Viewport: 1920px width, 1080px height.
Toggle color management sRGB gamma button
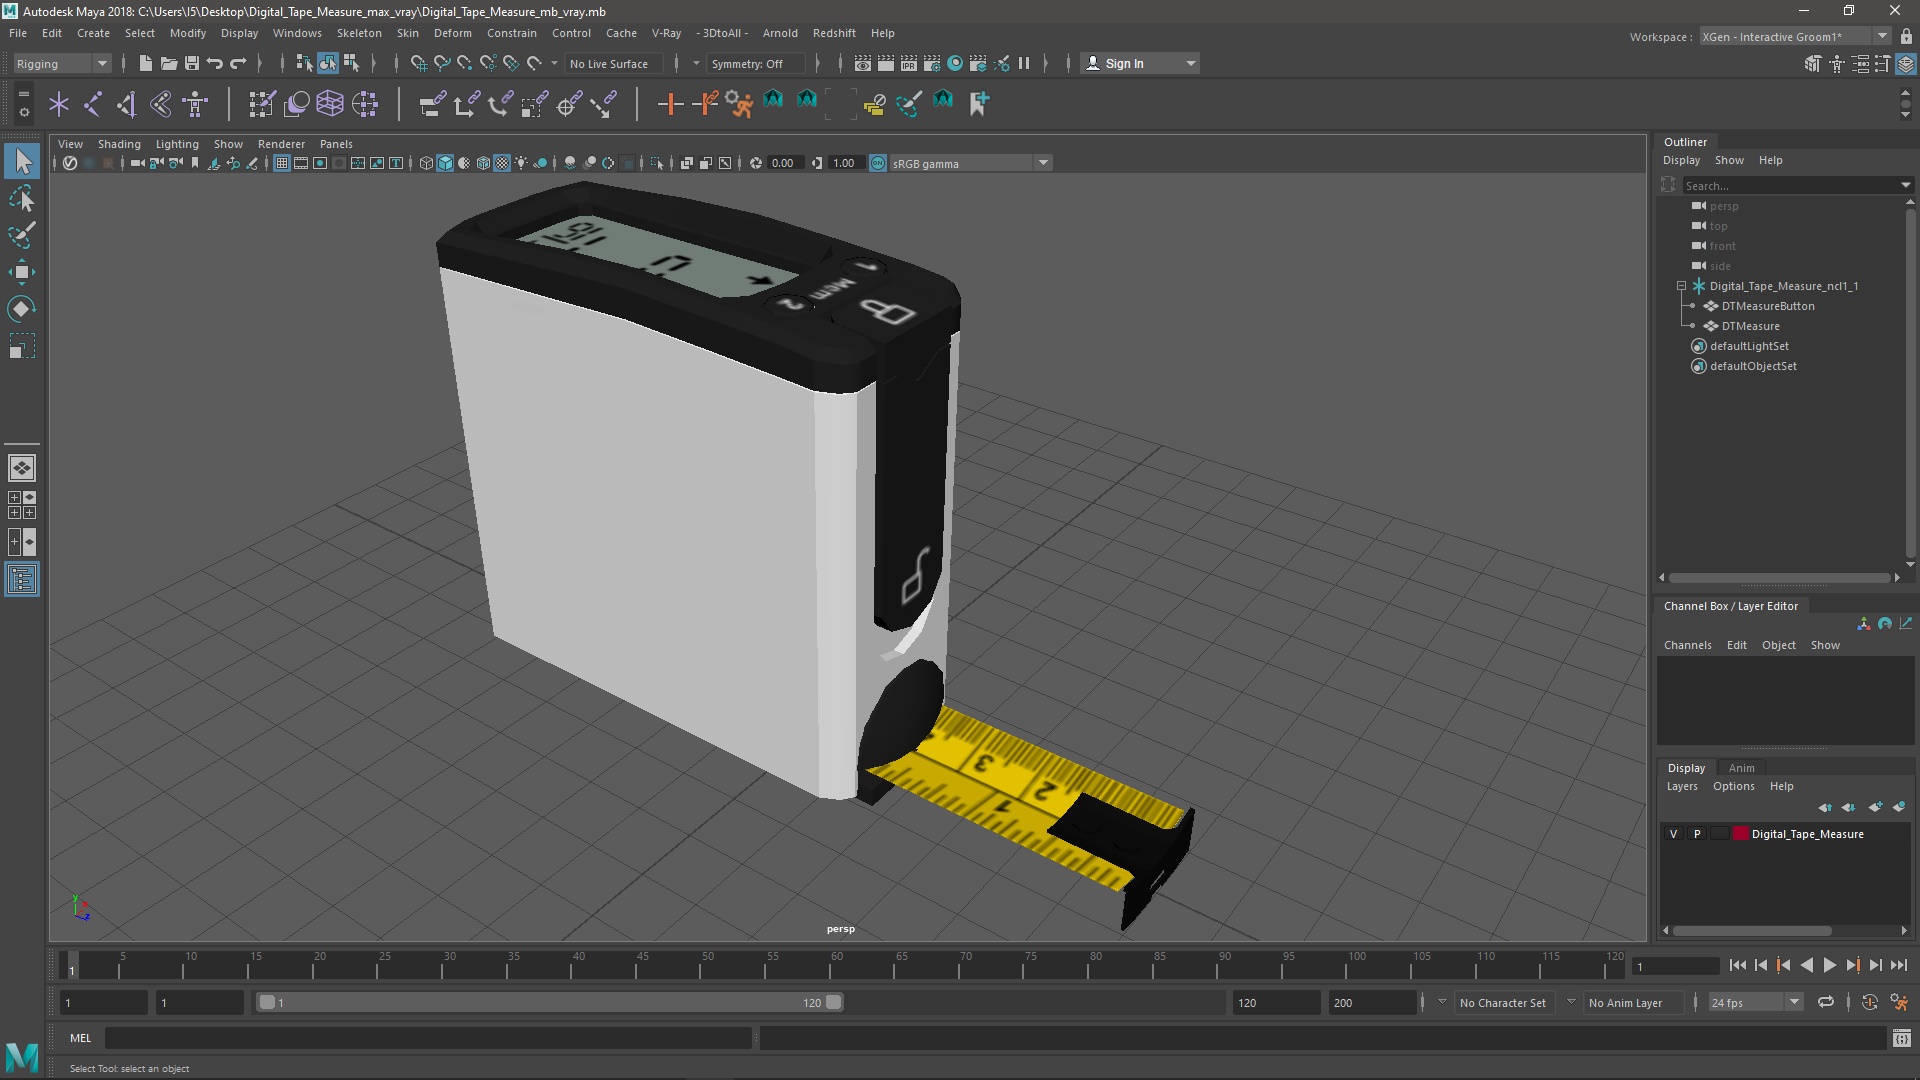(x=878, y=163)
